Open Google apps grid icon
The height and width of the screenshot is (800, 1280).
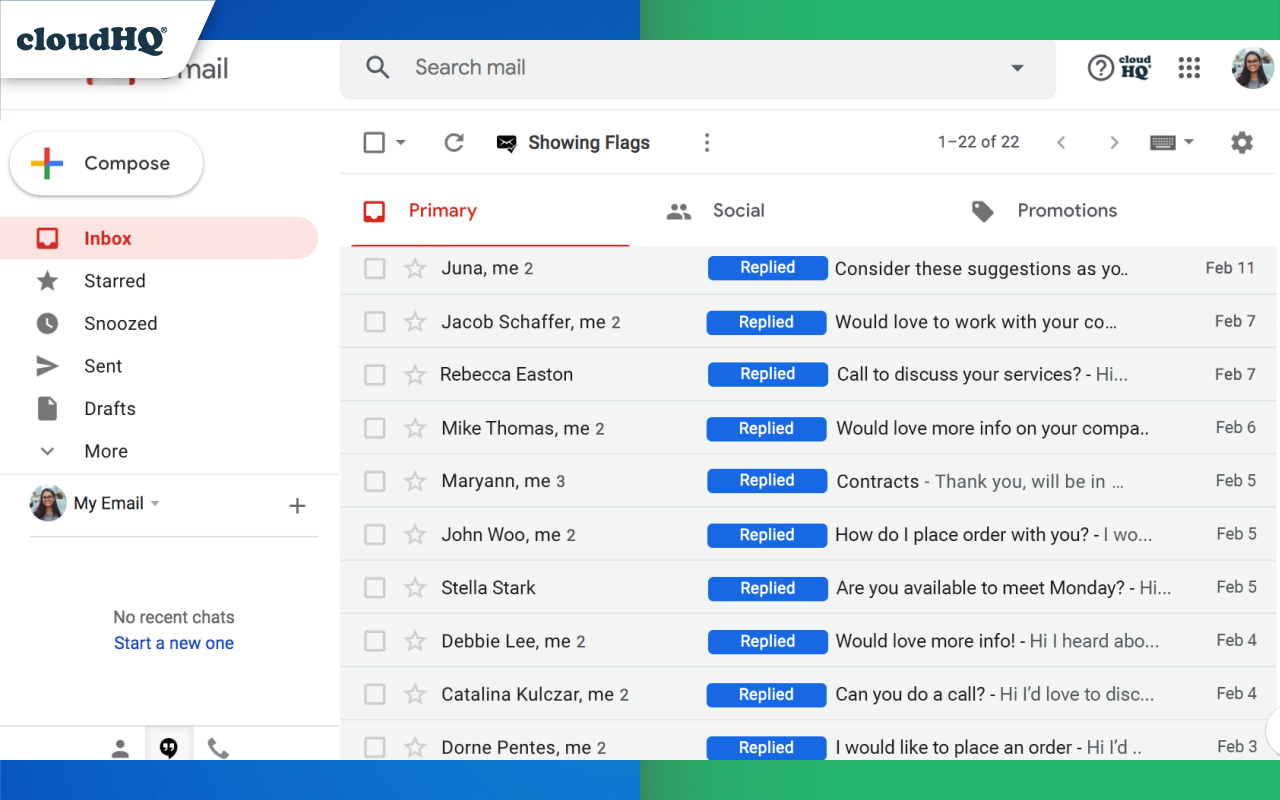pos(1189,68)
